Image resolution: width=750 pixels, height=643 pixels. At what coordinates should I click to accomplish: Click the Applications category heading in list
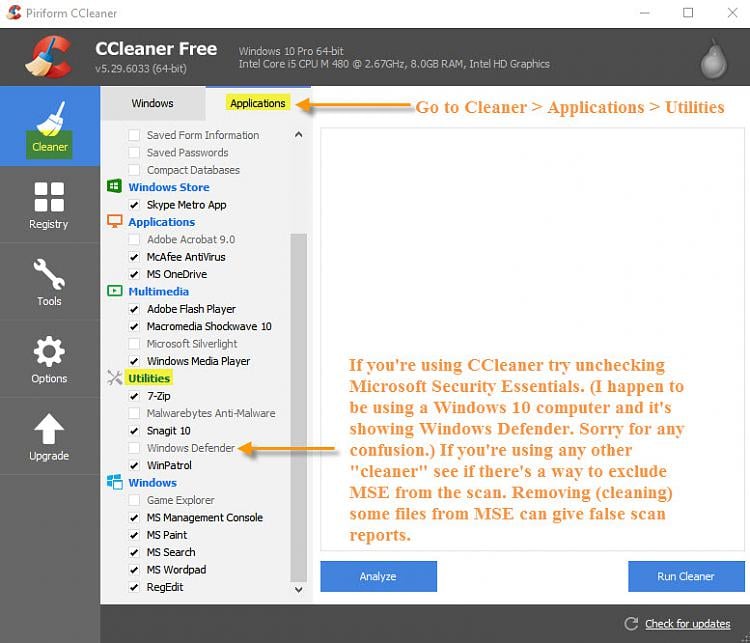tap(162, 222)
